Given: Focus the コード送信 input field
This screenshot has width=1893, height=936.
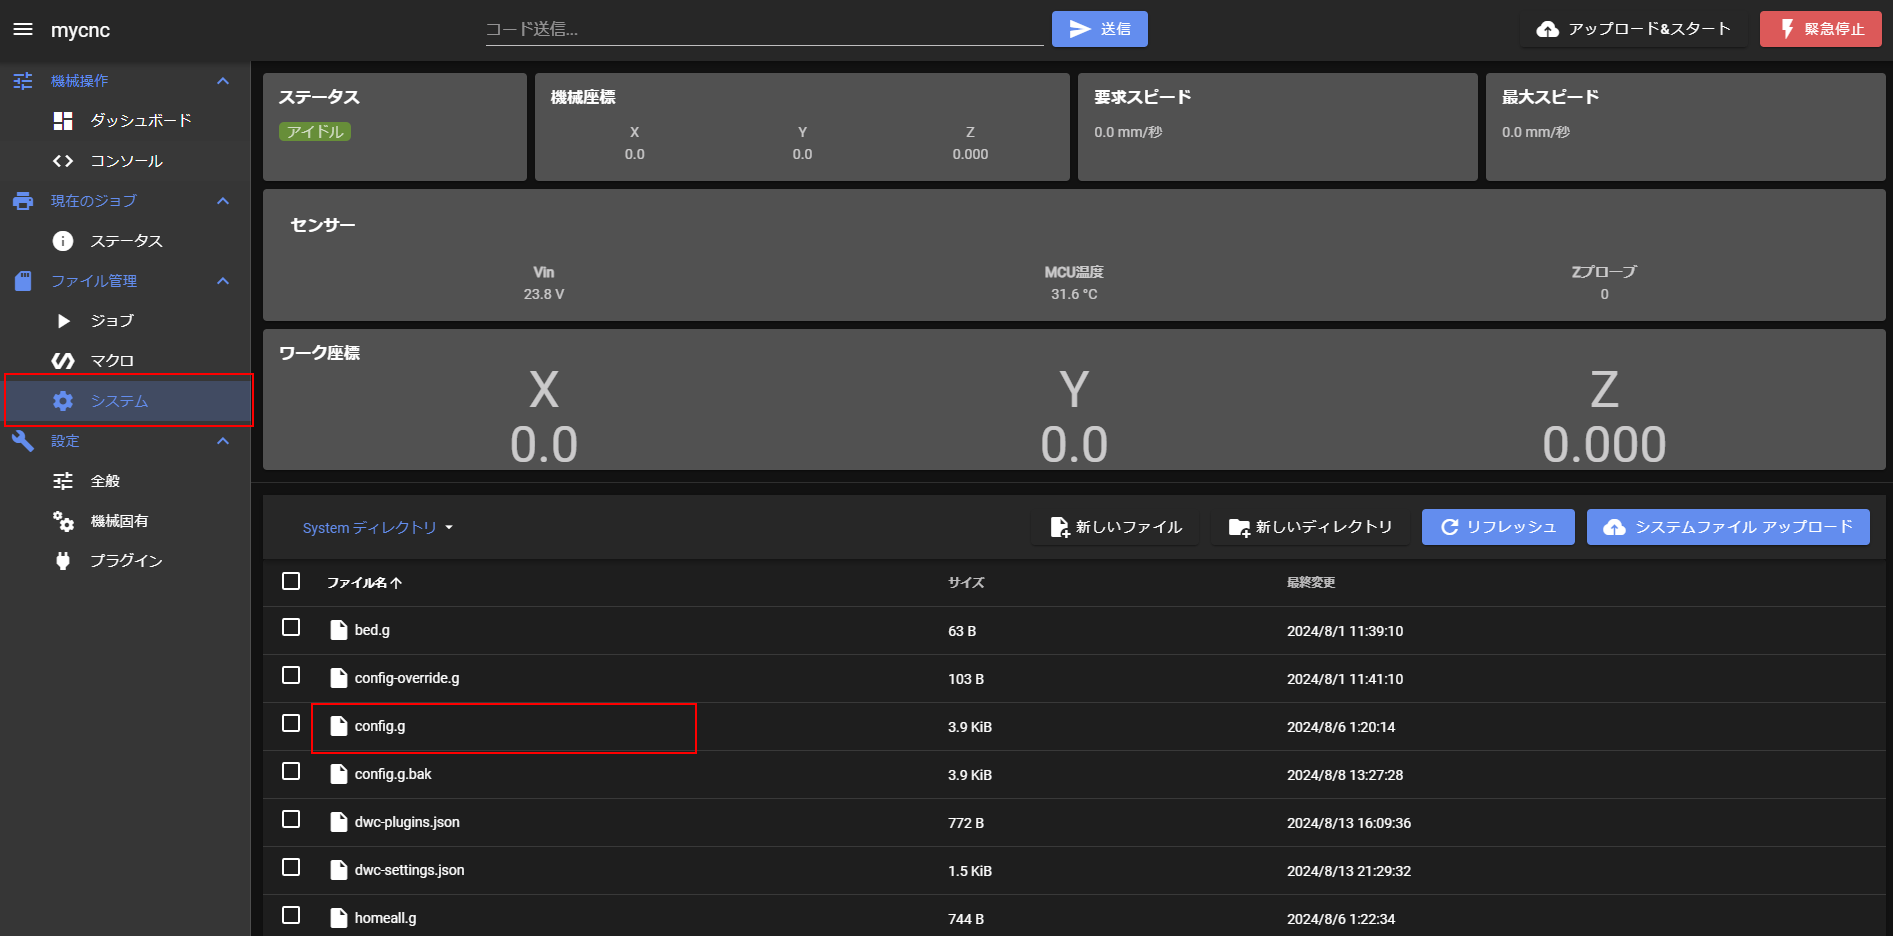Looking at the screenshot, I should 764,29.
